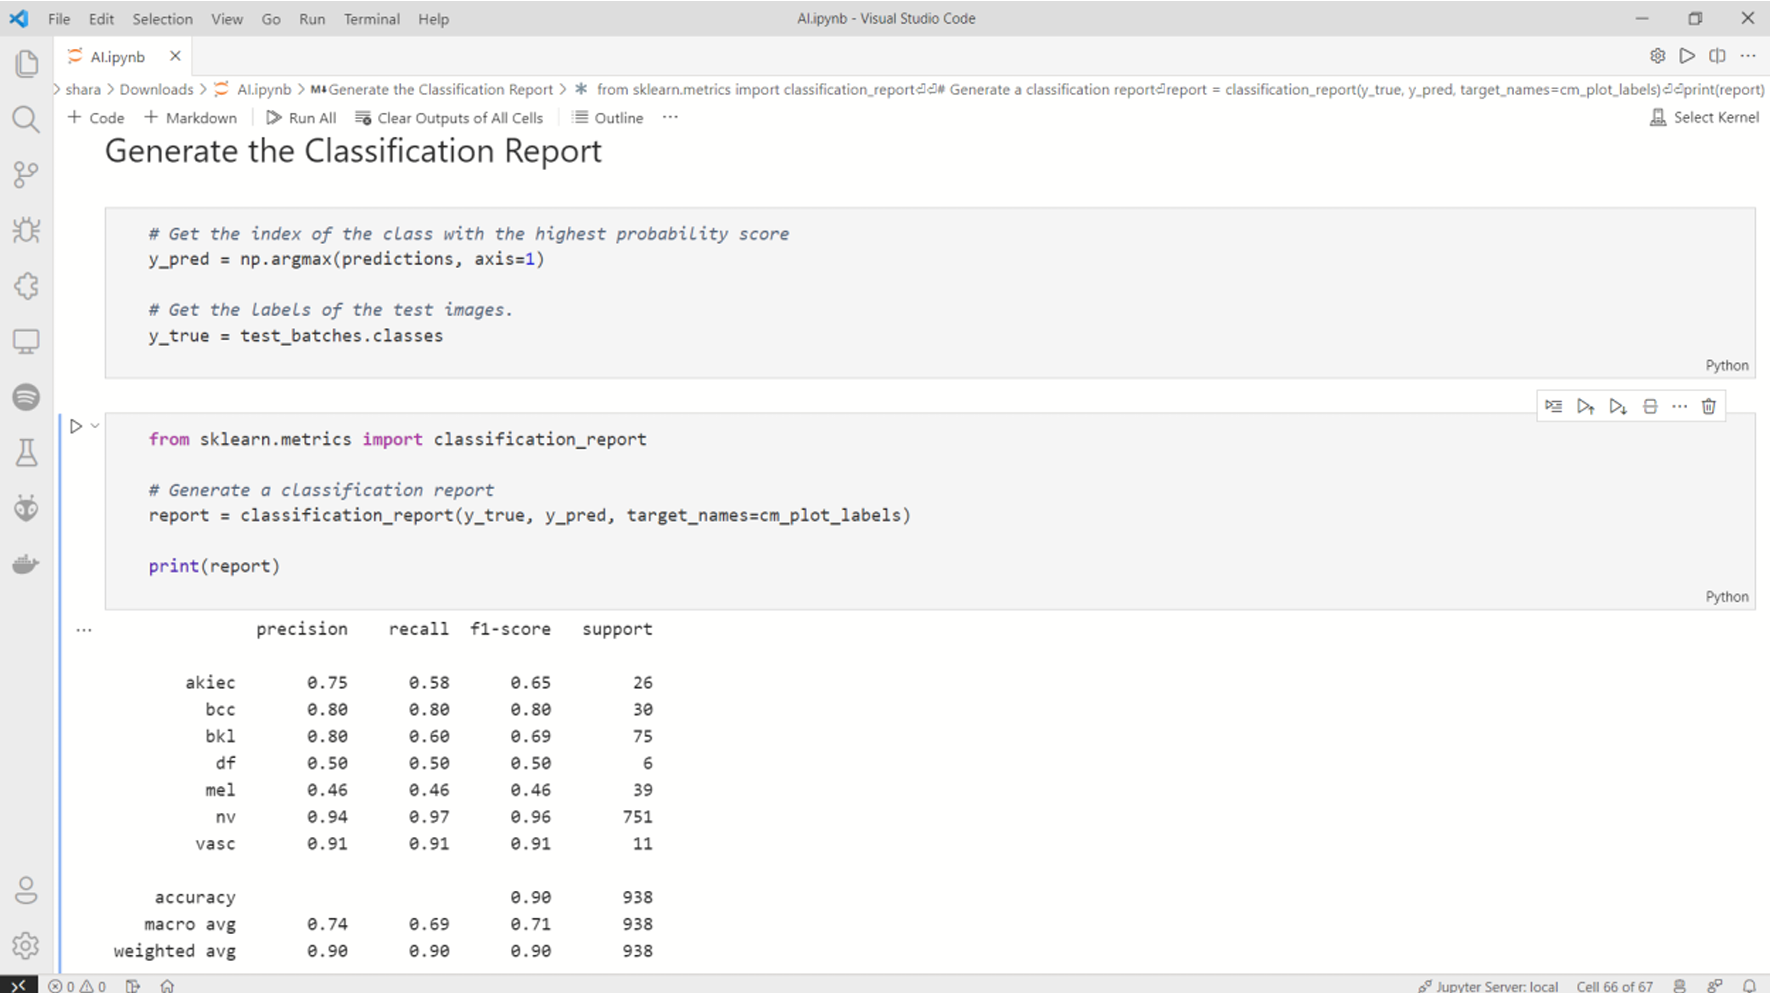This screenshot has height=993, width=1770.
Task: Execute cell and below via cell toolbar
Action: [1617, 406]
